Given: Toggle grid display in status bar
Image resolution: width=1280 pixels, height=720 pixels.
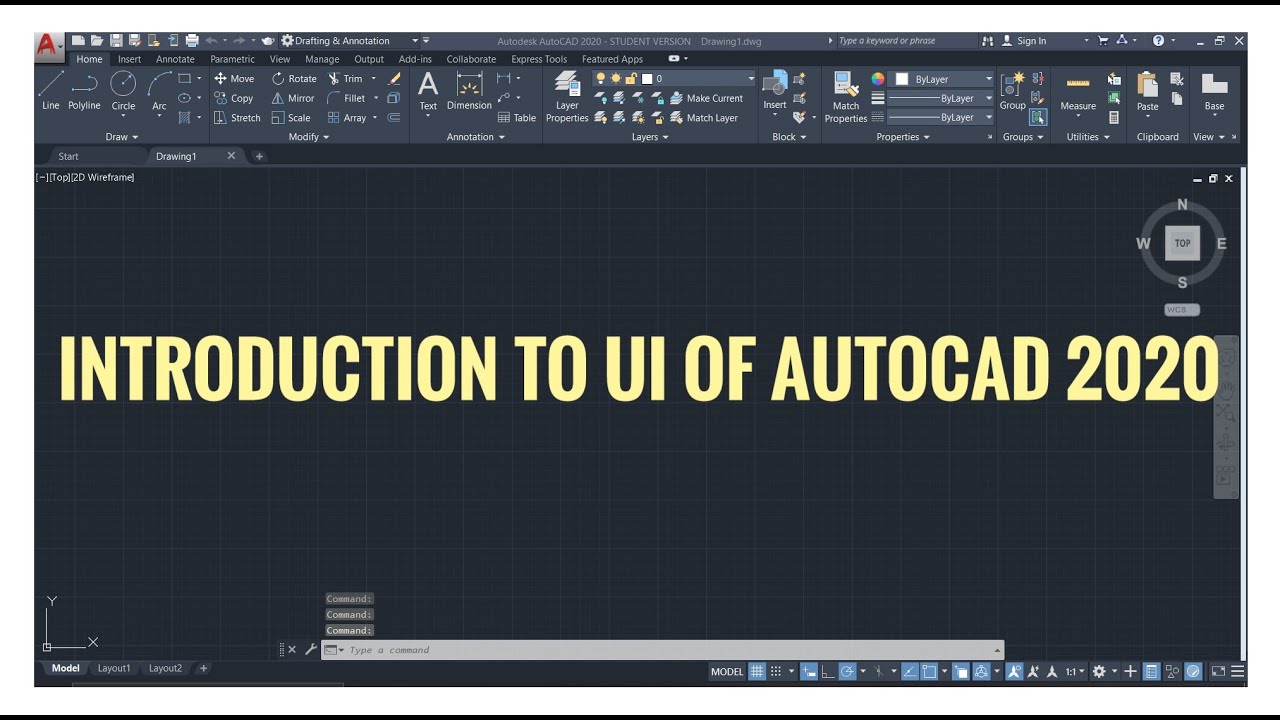Looking at the screenshot, I should (x=757, y=672).
